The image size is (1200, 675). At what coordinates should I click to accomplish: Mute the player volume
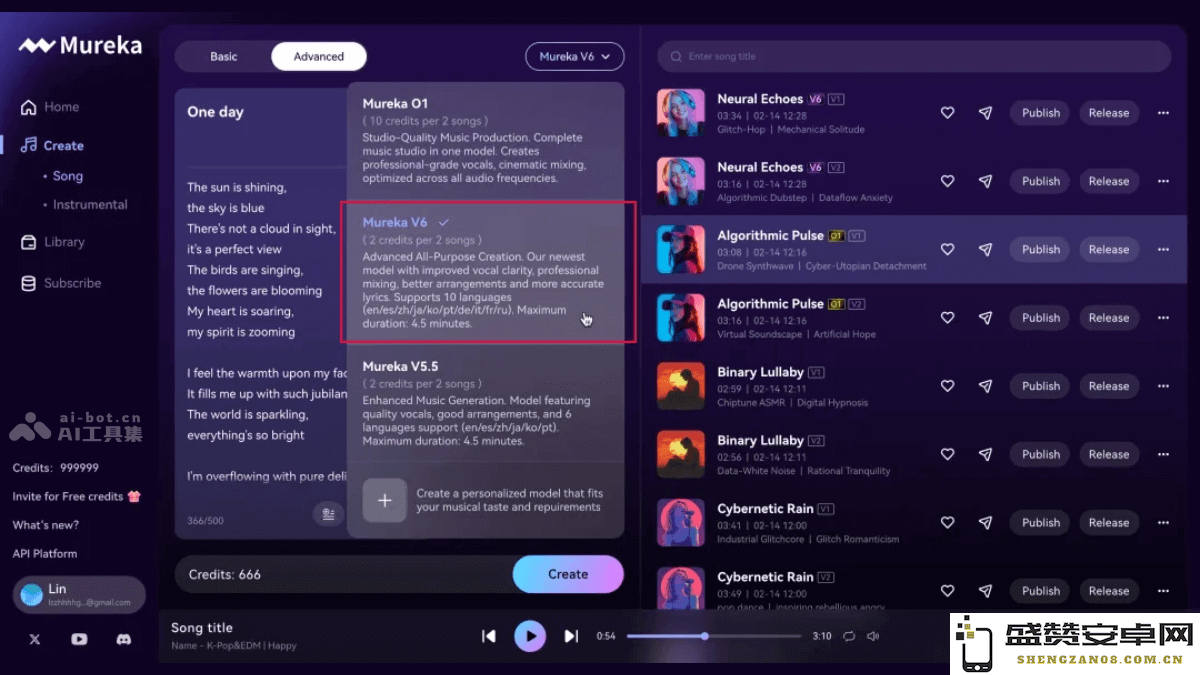click(x=873, y=636)
